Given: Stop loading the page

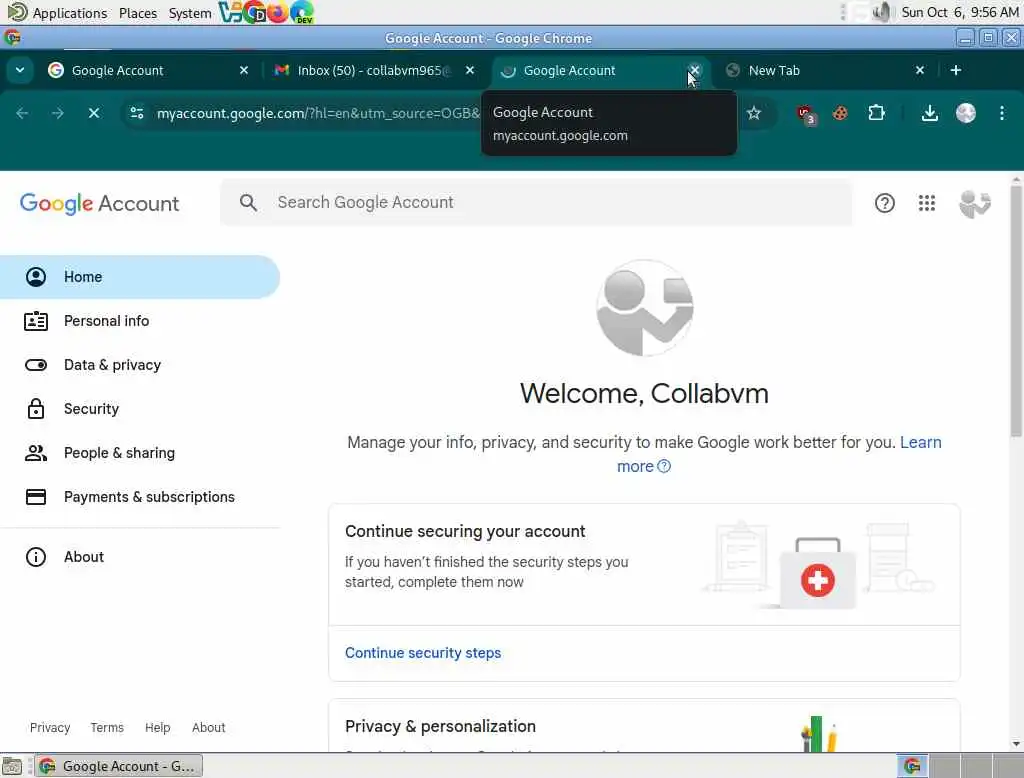Looking at the screenshot, I should click(93, 113).
